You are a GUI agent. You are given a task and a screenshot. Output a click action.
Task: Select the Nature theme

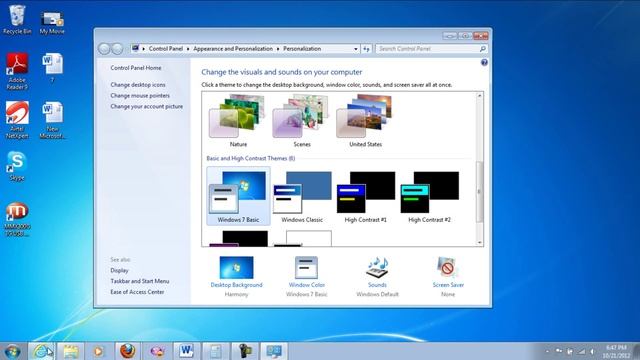coord(238,121)
